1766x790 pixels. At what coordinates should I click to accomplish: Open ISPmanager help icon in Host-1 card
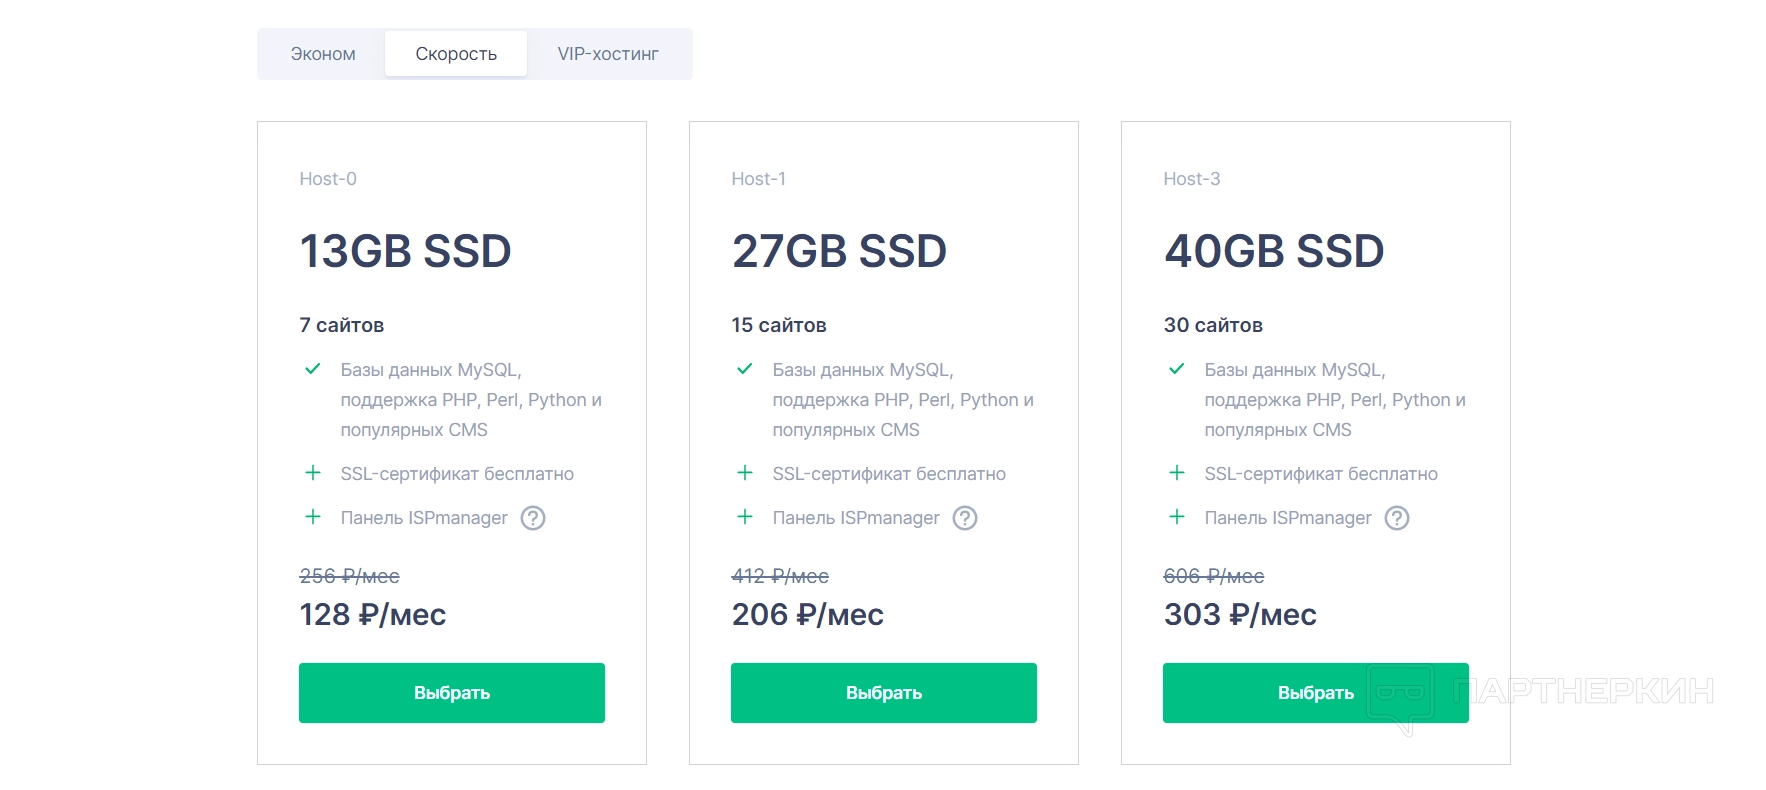(965, 518)
